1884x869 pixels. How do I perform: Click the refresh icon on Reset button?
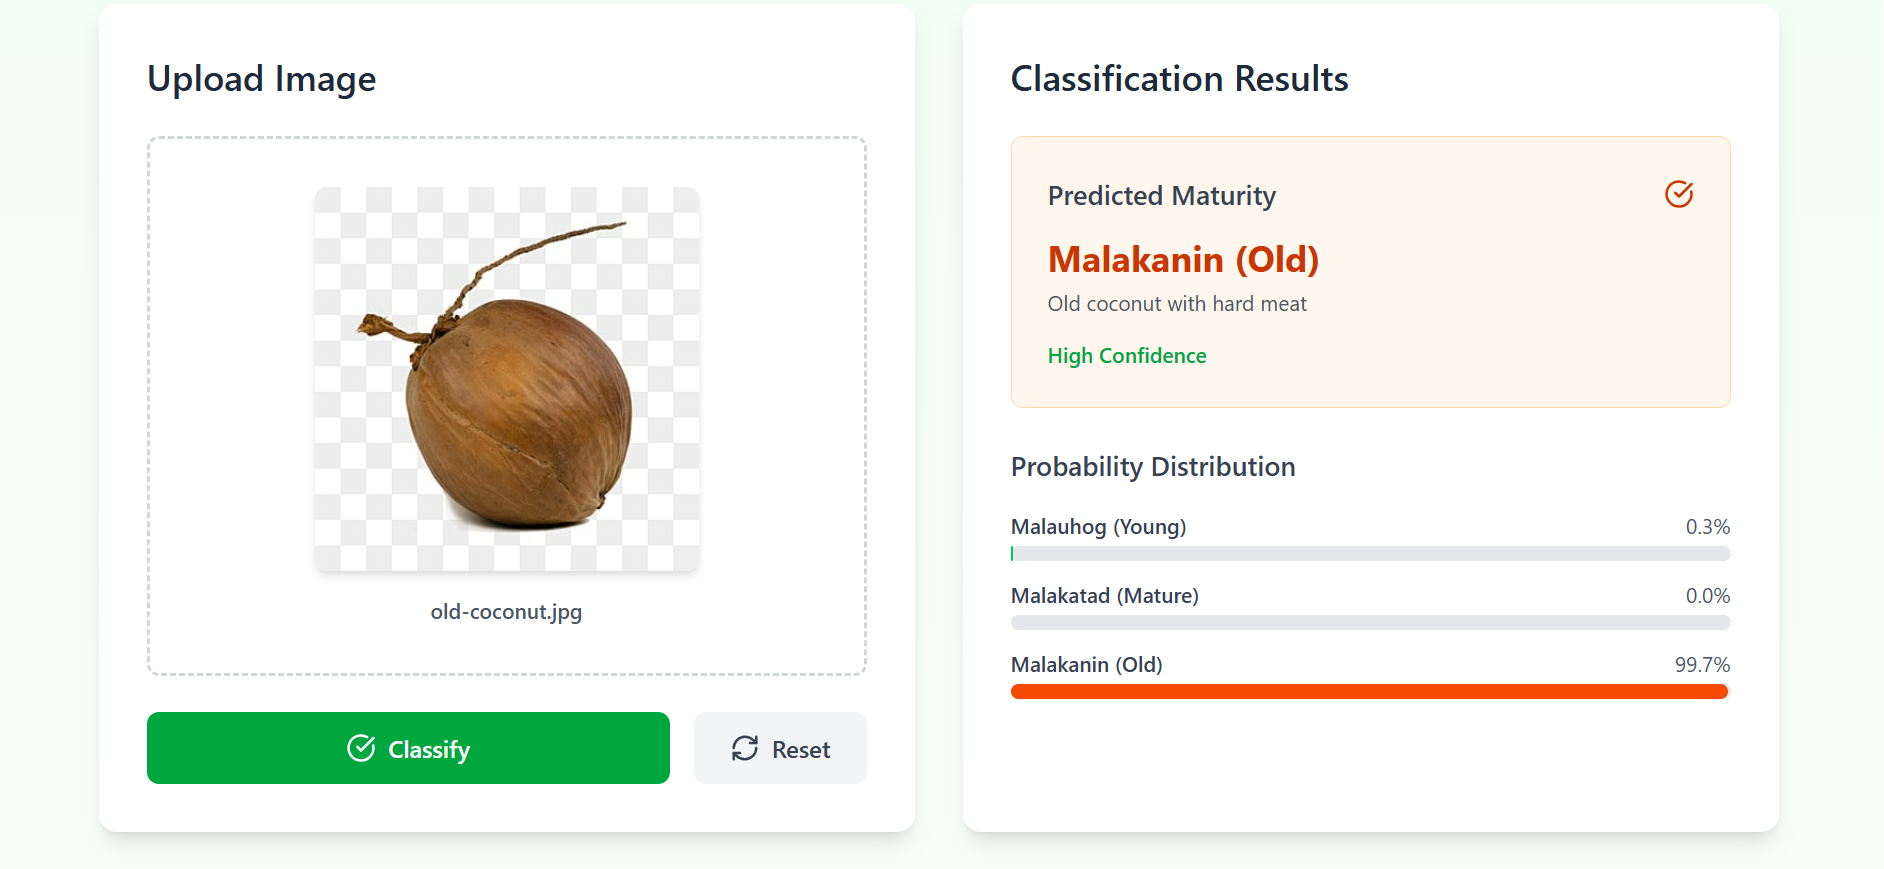click(745, 748)
